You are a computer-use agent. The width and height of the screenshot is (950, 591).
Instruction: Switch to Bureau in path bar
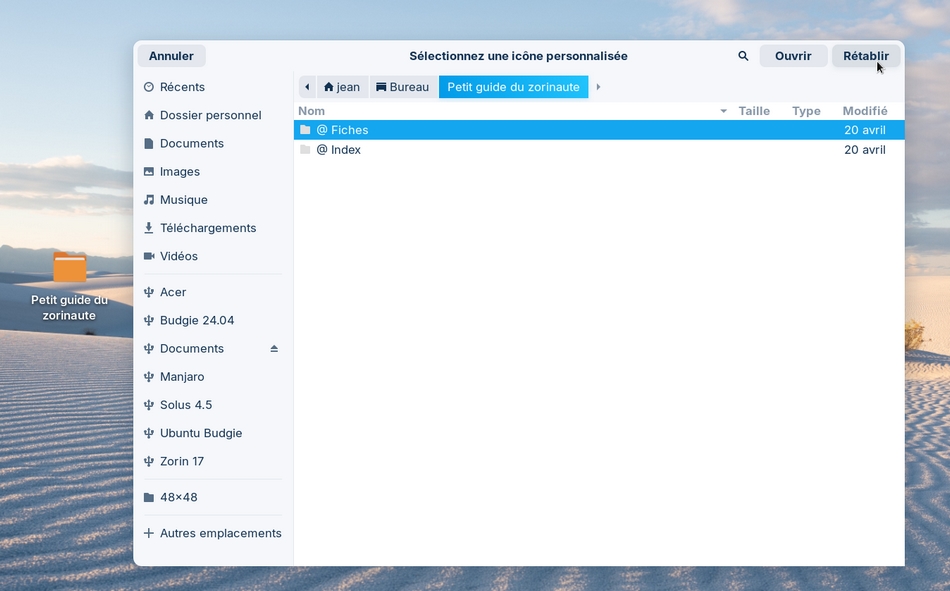402,87
